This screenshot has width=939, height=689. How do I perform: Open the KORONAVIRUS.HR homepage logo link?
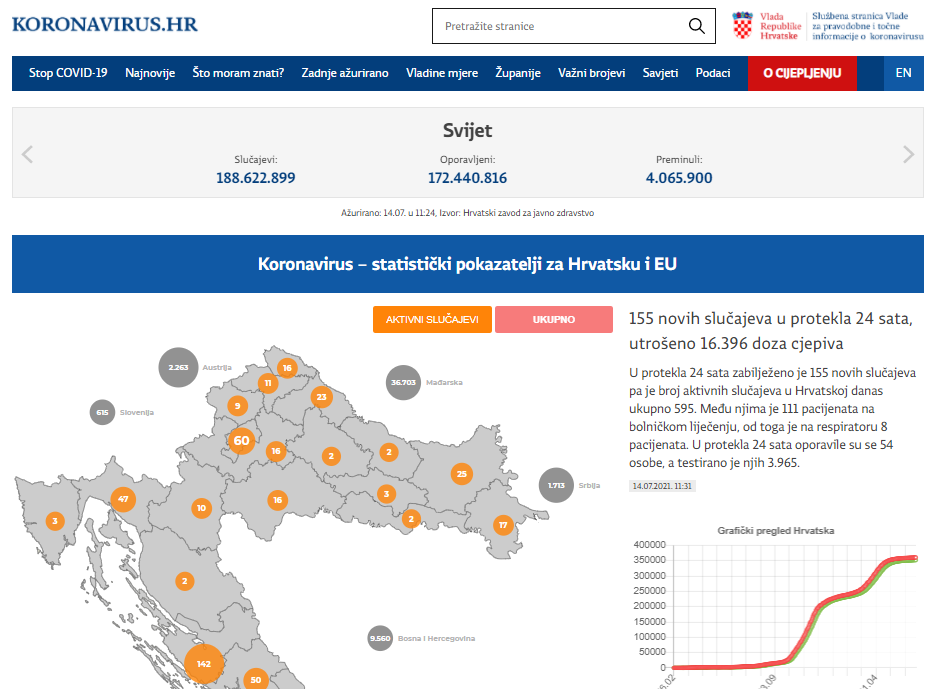[x=104, y=25]
